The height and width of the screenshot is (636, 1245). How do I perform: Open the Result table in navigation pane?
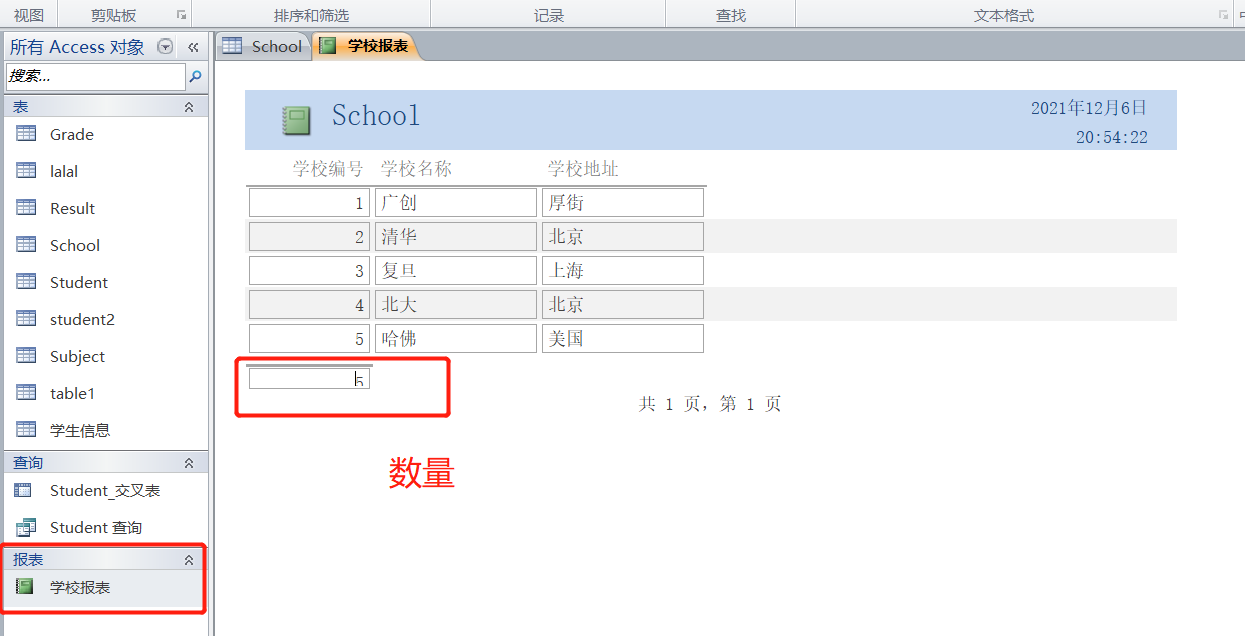click(72, 208)
